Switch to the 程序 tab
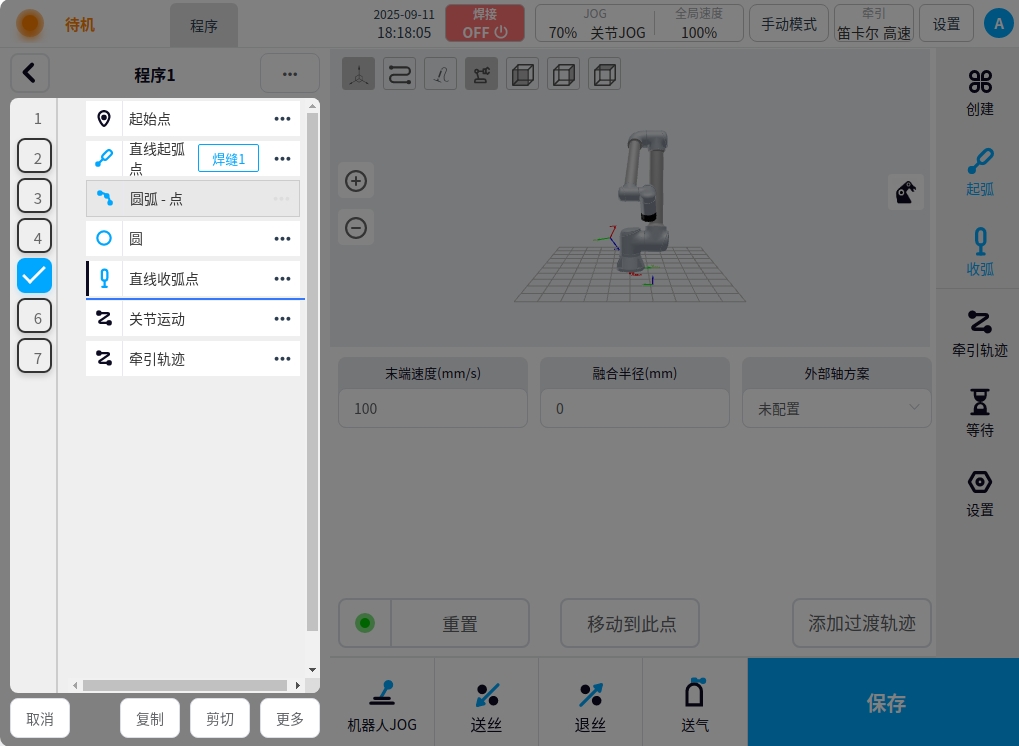The width and height of the screenshot is (1019, 746). [x=204, y=26]
